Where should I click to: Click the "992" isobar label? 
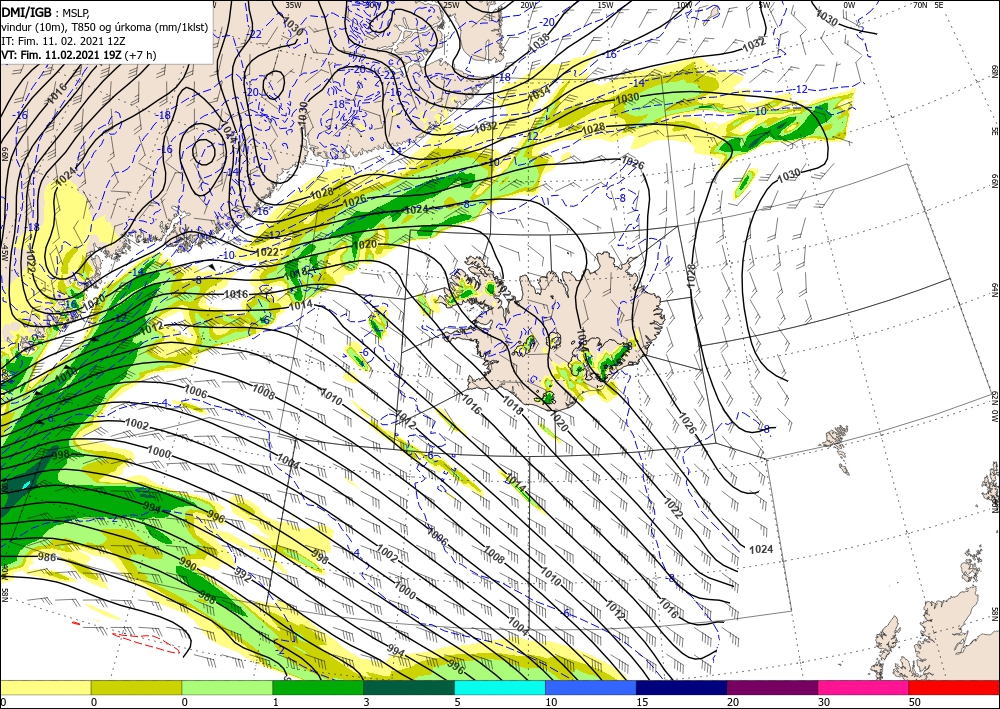pyautogui.click(x=244, y=575)
